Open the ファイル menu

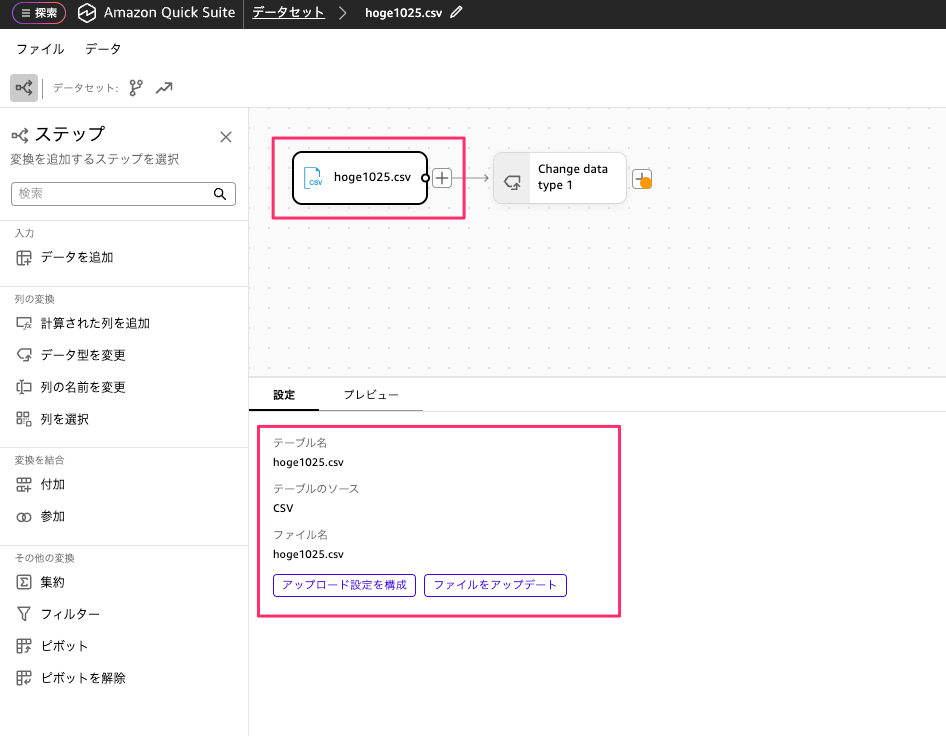click(x=40, y=49)
